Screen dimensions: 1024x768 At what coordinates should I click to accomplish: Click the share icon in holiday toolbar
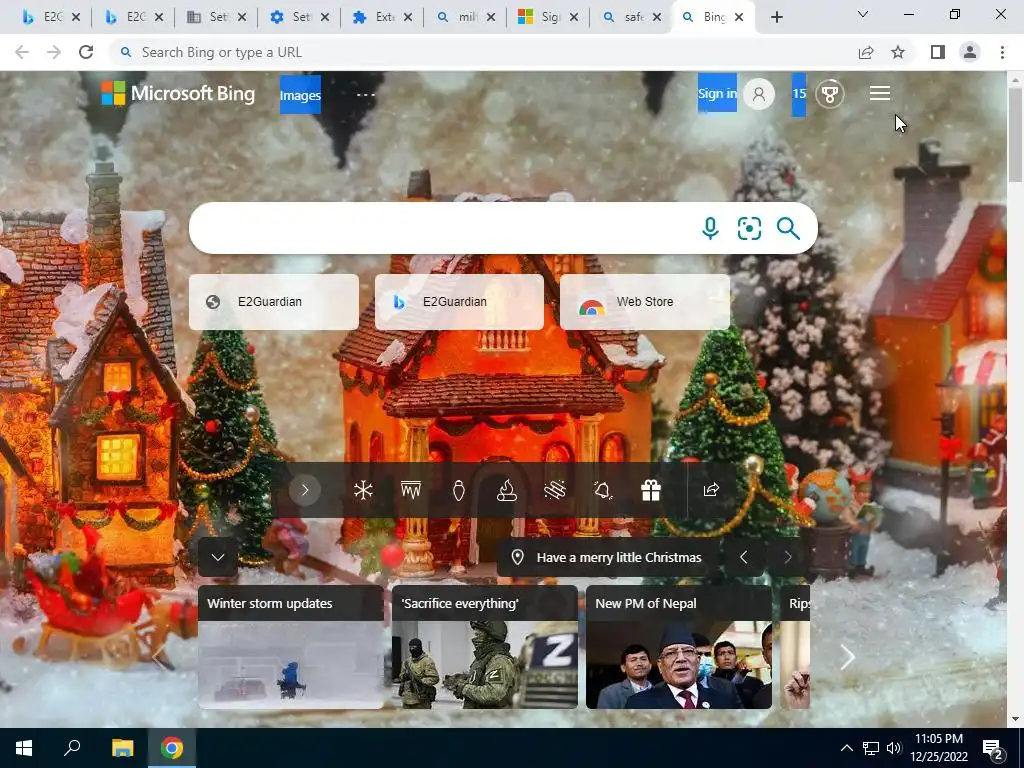coord(711,490)
